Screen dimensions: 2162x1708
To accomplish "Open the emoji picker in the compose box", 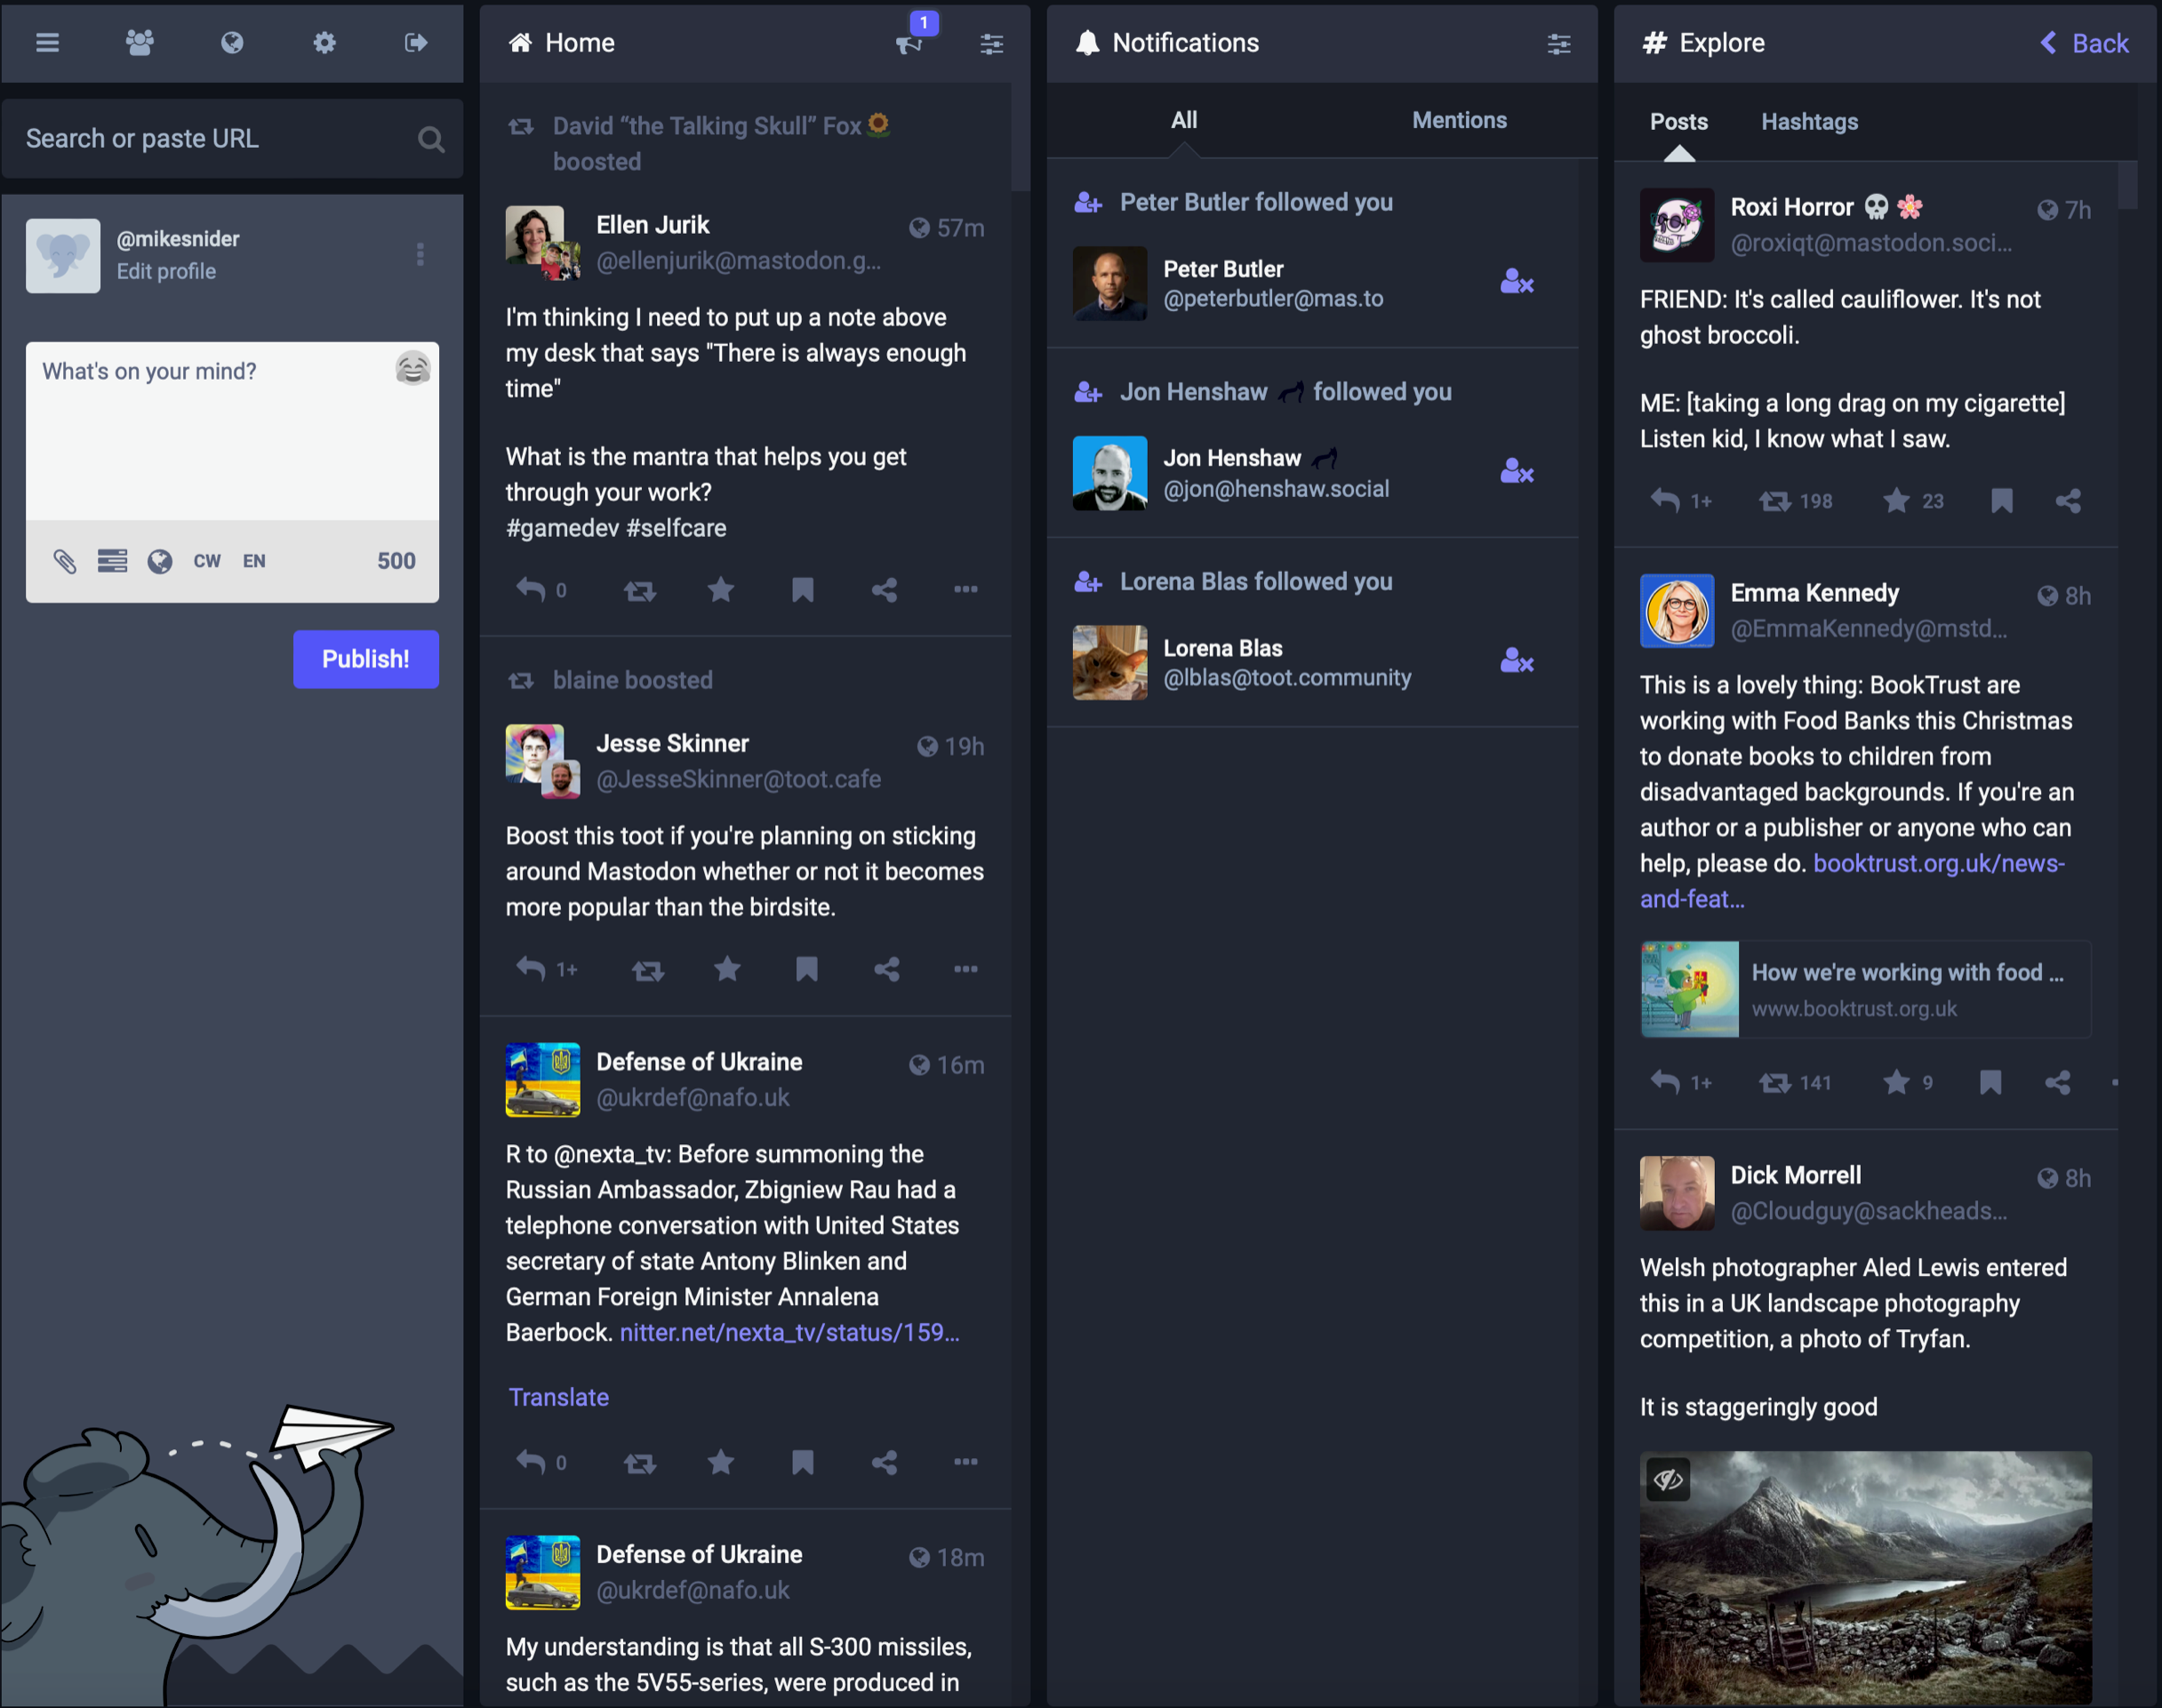I will (x=413, y=369).
